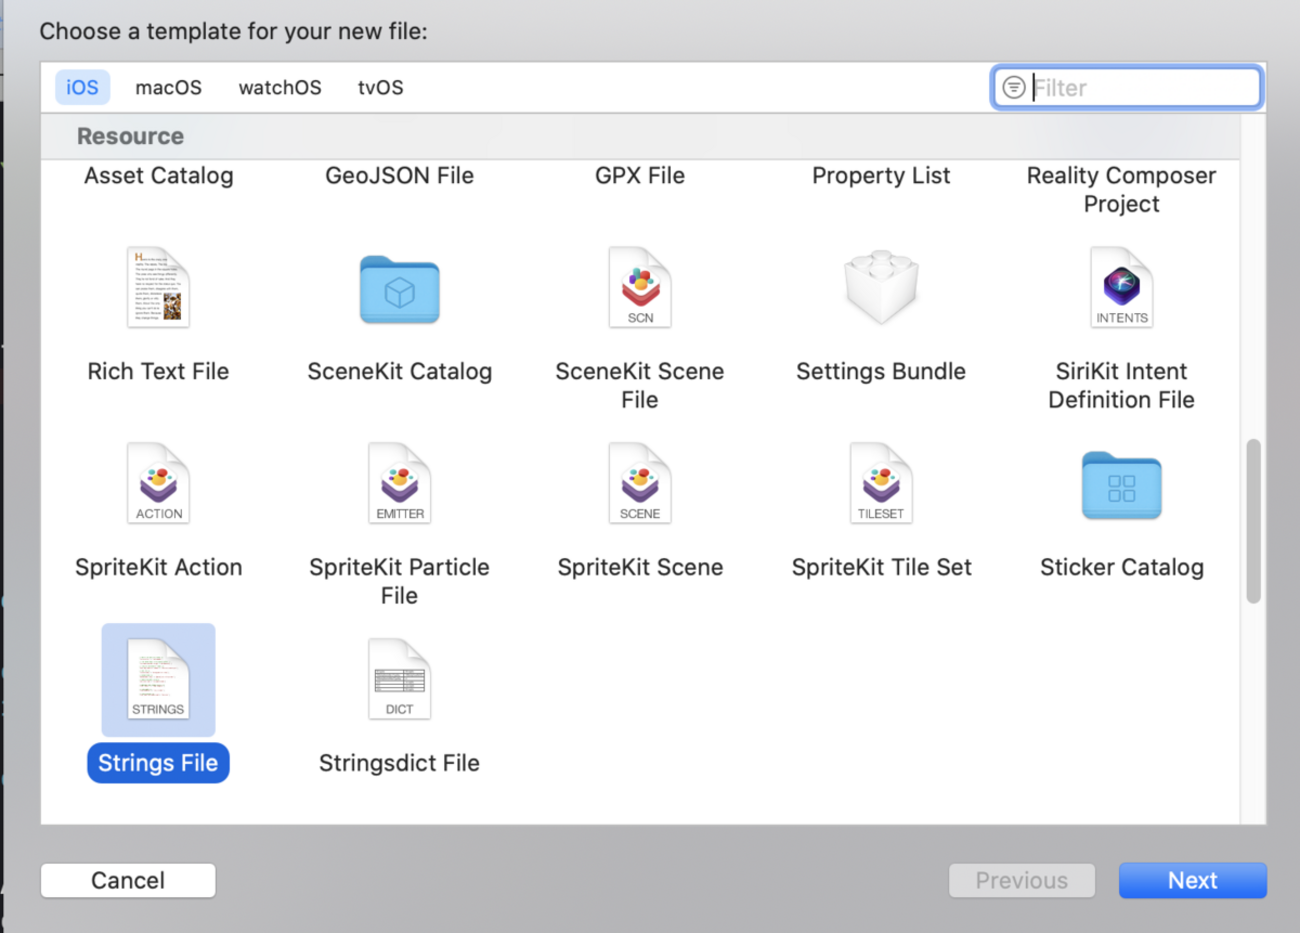Click the Cancel button

[128, 880]
